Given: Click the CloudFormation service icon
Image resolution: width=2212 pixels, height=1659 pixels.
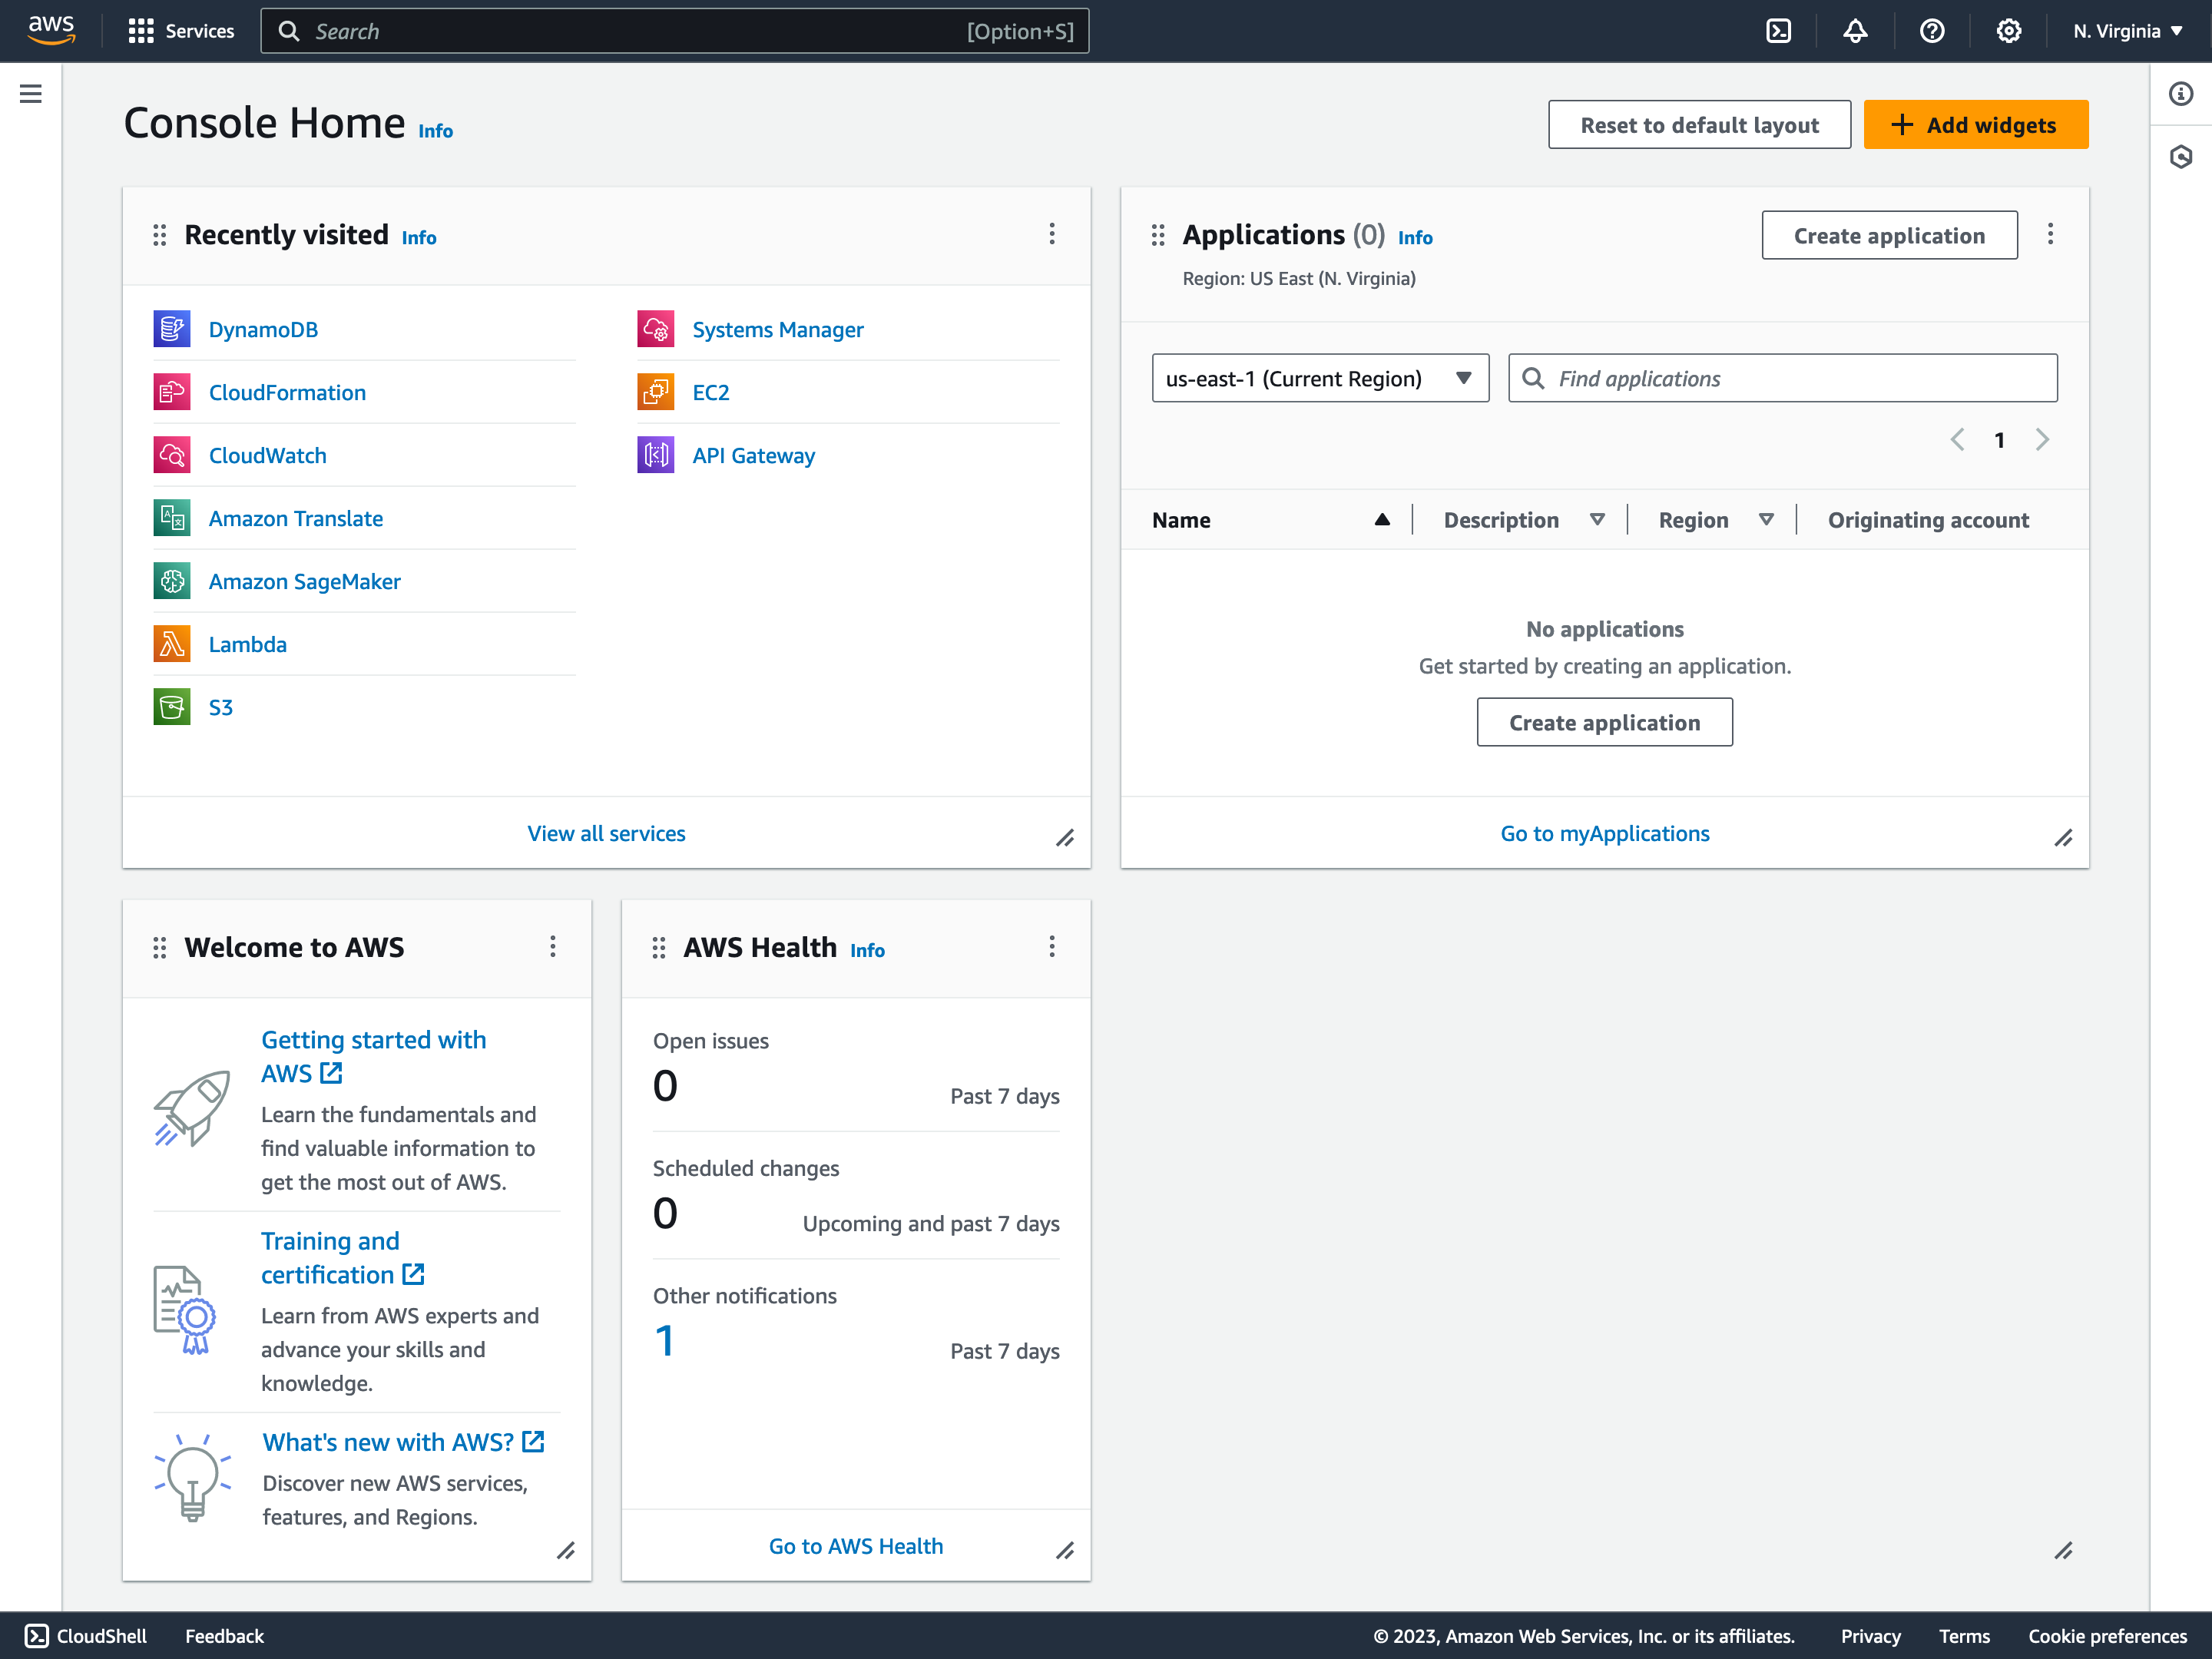Looking at the screenshot, I should [x=172, y=392].
